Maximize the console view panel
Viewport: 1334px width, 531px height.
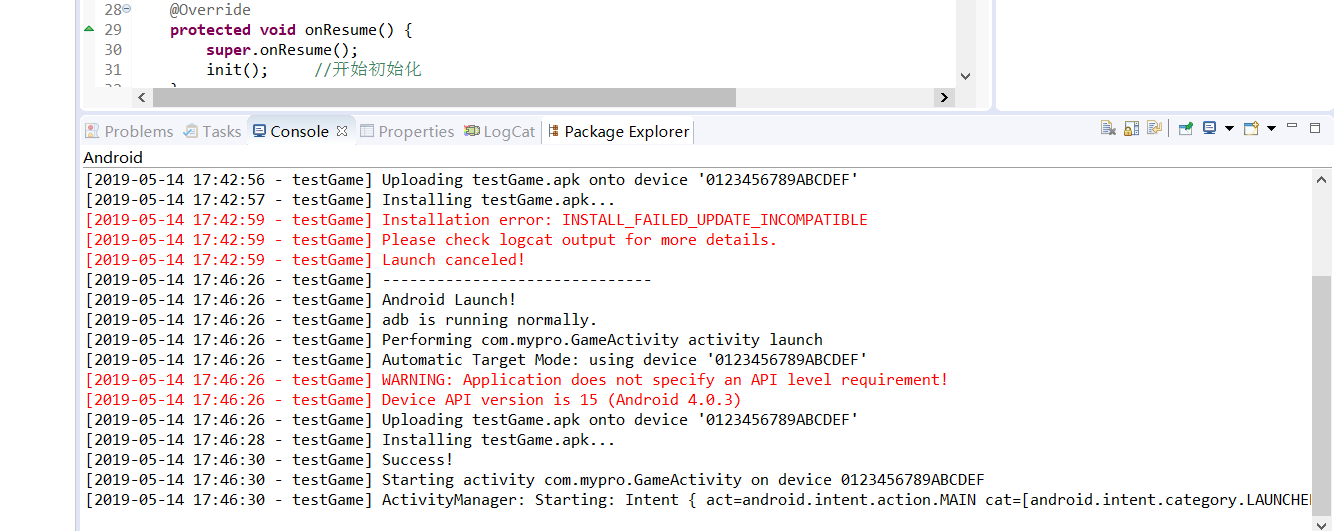(1315, 127)
